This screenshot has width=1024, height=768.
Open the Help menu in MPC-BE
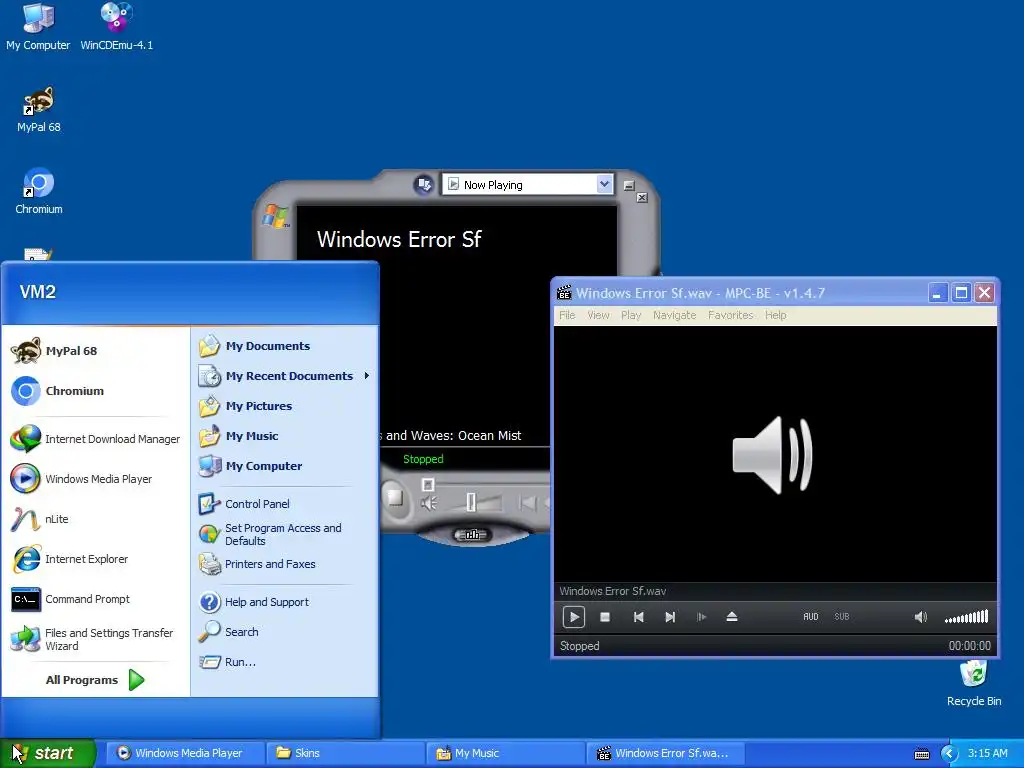tap(776, 315)
